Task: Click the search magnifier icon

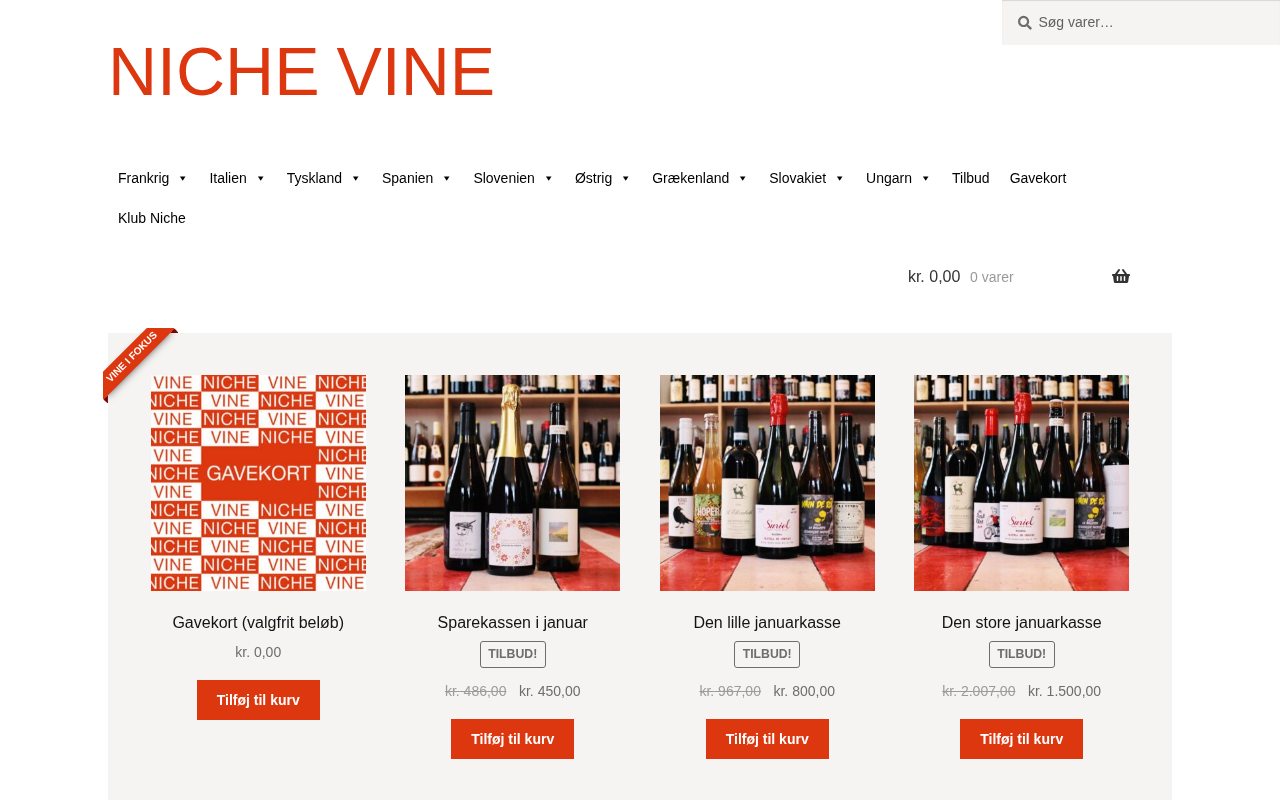Action: 1025,22
